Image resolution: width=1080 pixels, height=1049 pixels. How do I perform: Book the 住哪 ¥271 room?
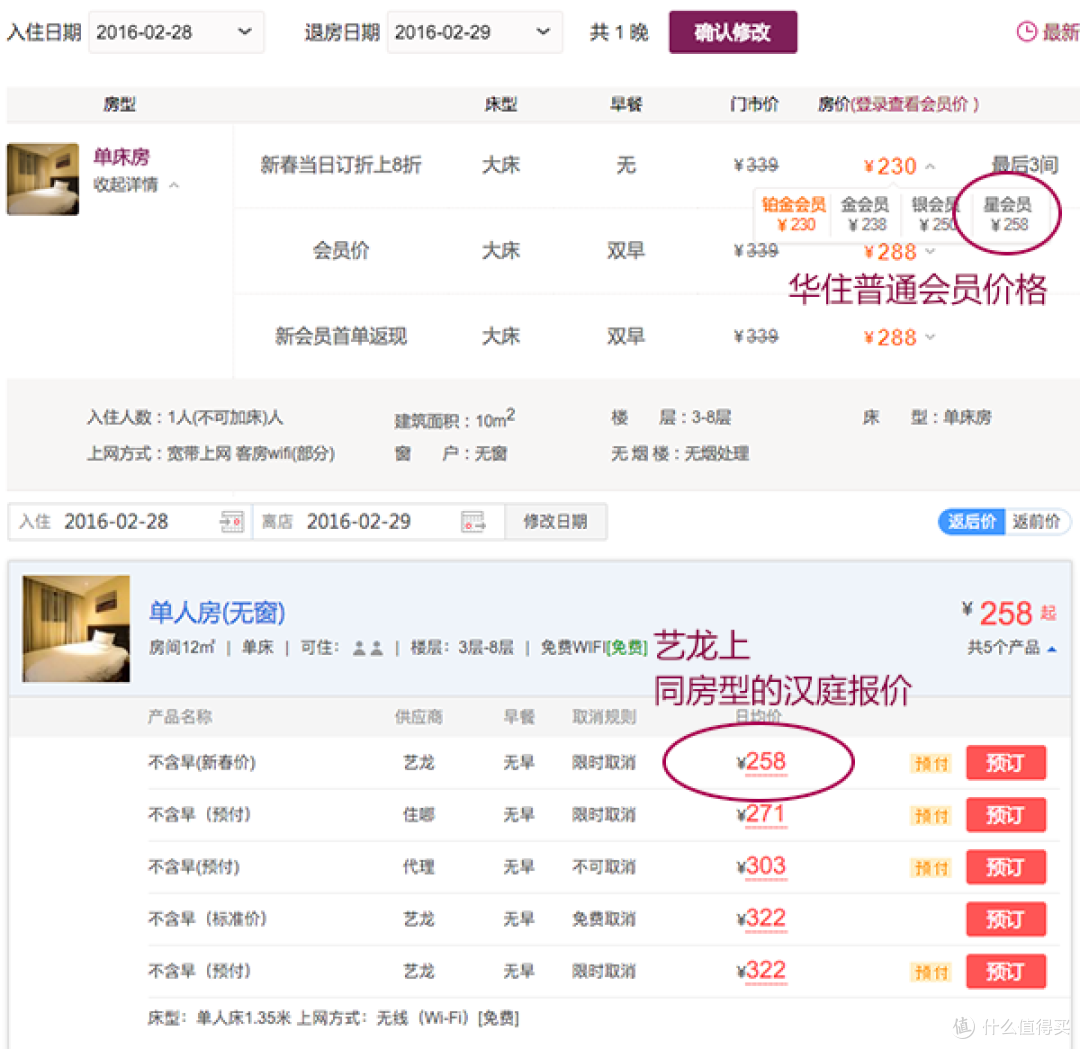click(1006, 815)
